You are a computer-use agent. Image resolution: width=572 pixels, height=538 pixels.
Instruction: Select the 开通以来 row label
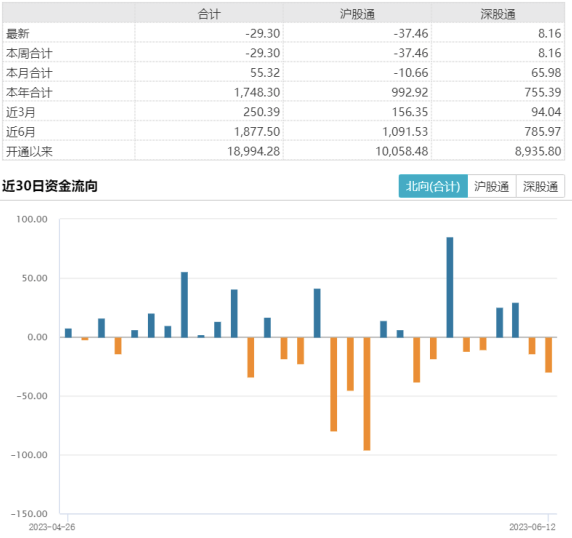[x=29, y=151]
